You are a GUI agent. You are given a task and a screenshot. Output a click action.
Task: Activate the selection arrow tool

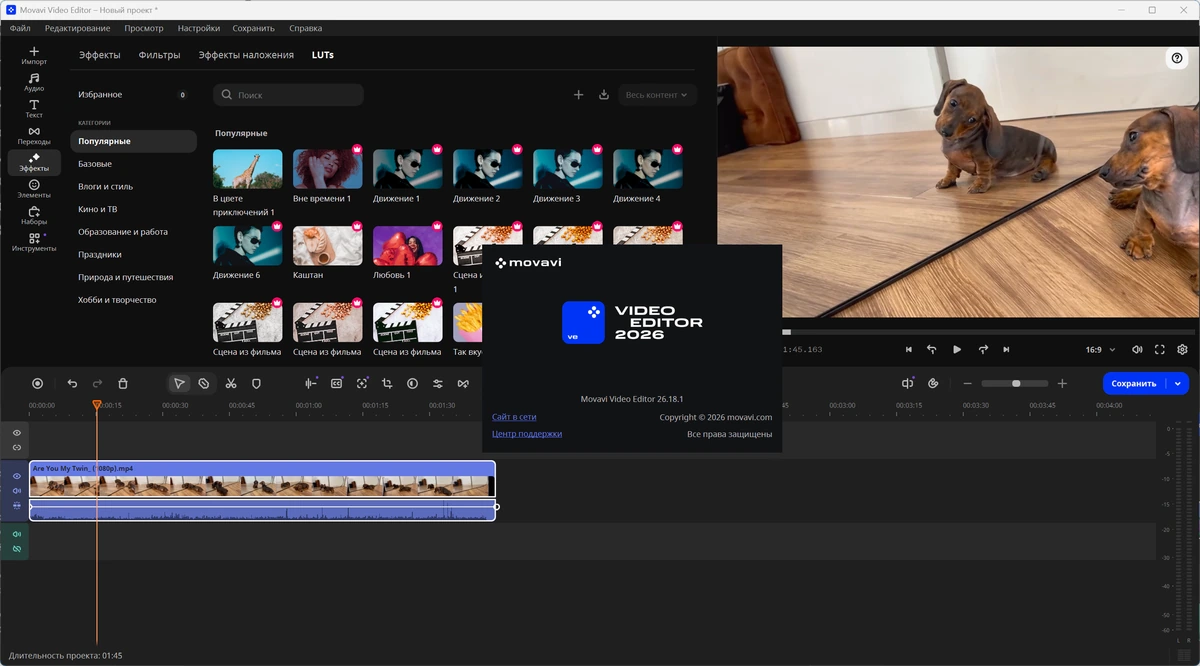point(179,383)
